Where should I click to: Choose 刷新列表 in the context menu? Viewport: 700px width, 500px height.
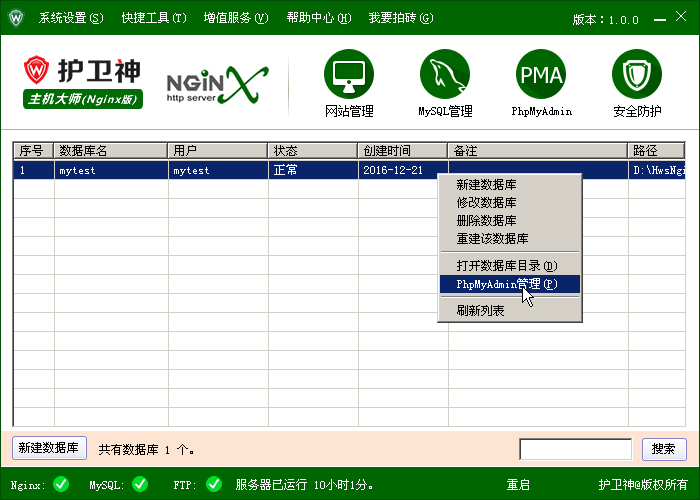[x=510, y=310]
